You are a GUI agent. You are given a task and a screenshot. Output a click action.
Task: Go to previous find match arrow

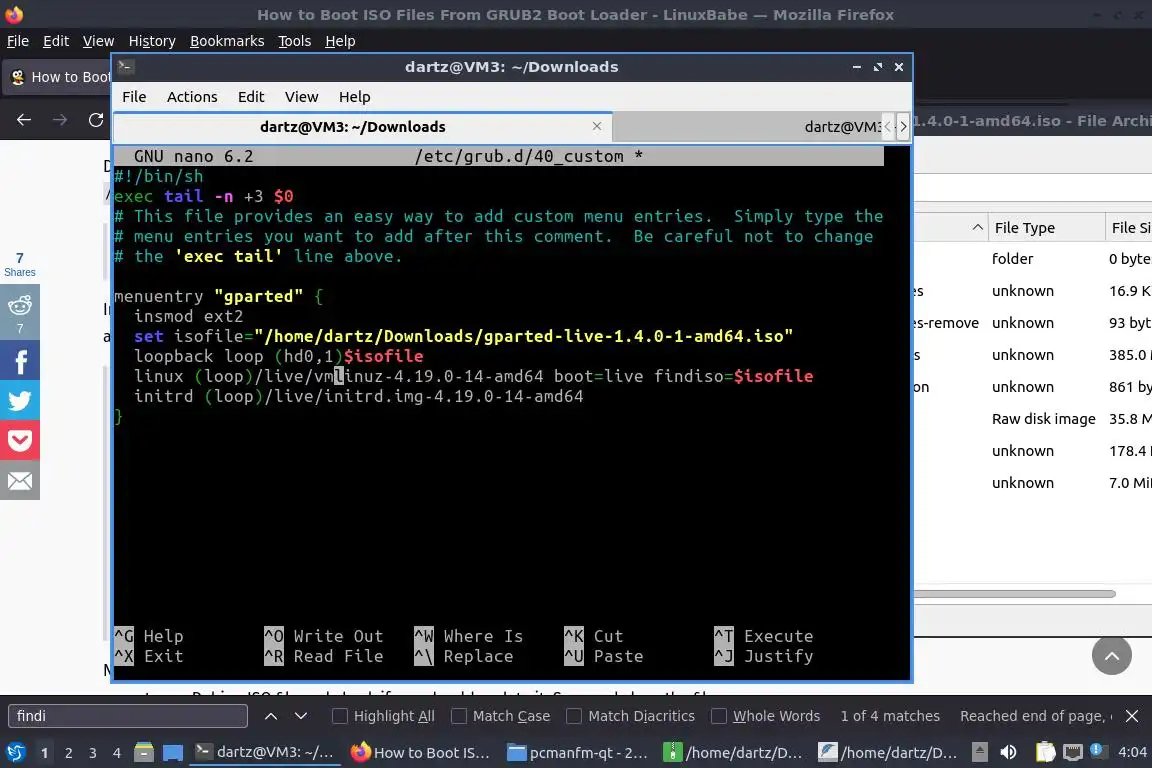271,716
